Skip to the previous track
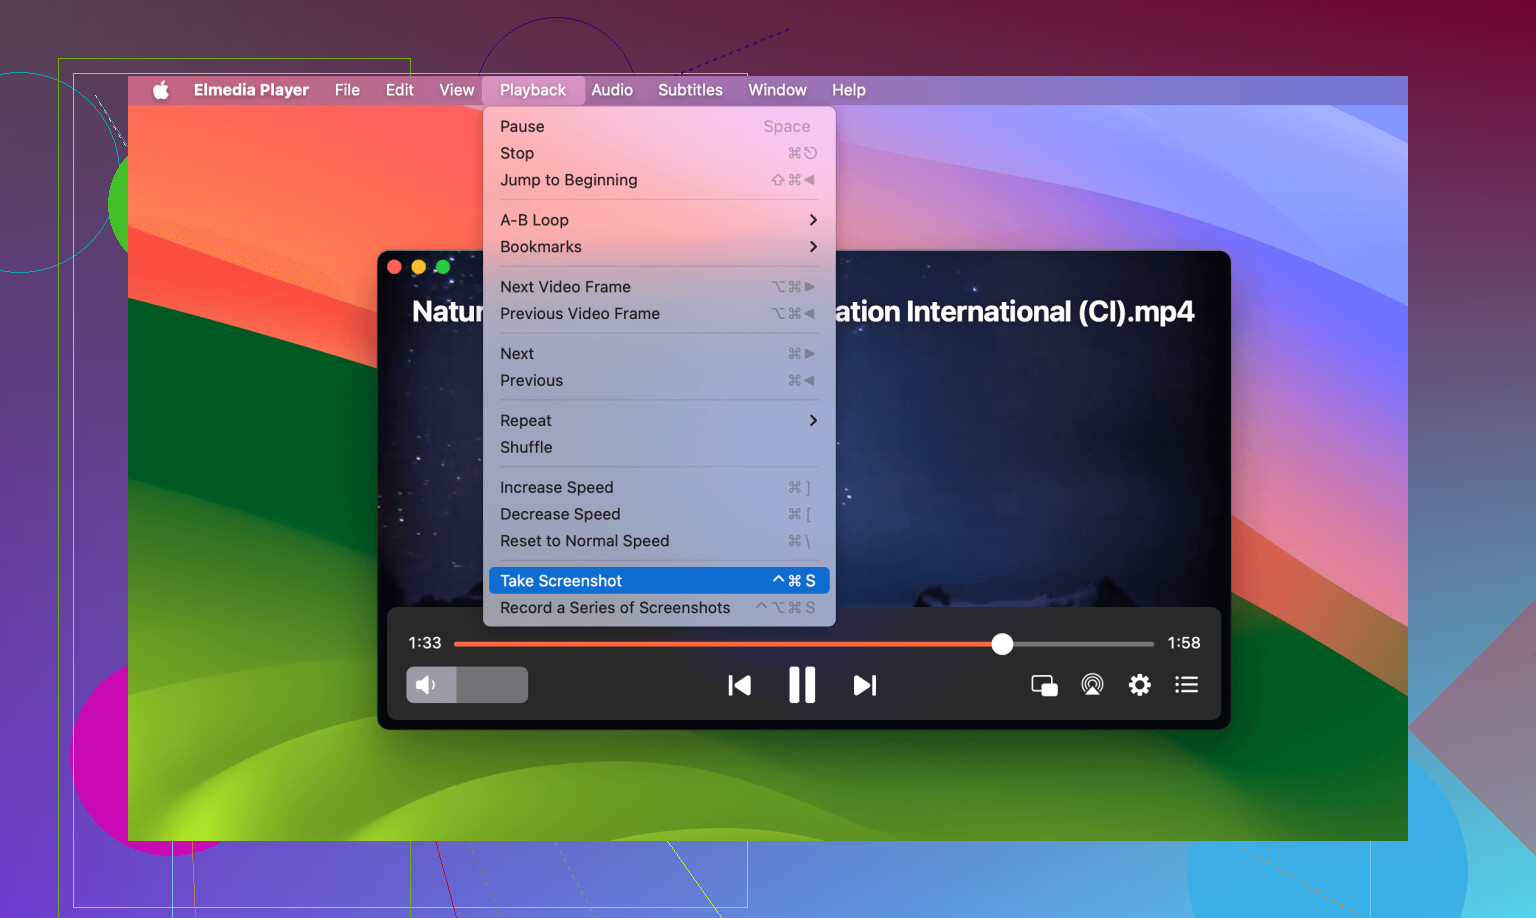Image resolution: width=1536 pixels, height=918 pixels. tap(740, 685)
